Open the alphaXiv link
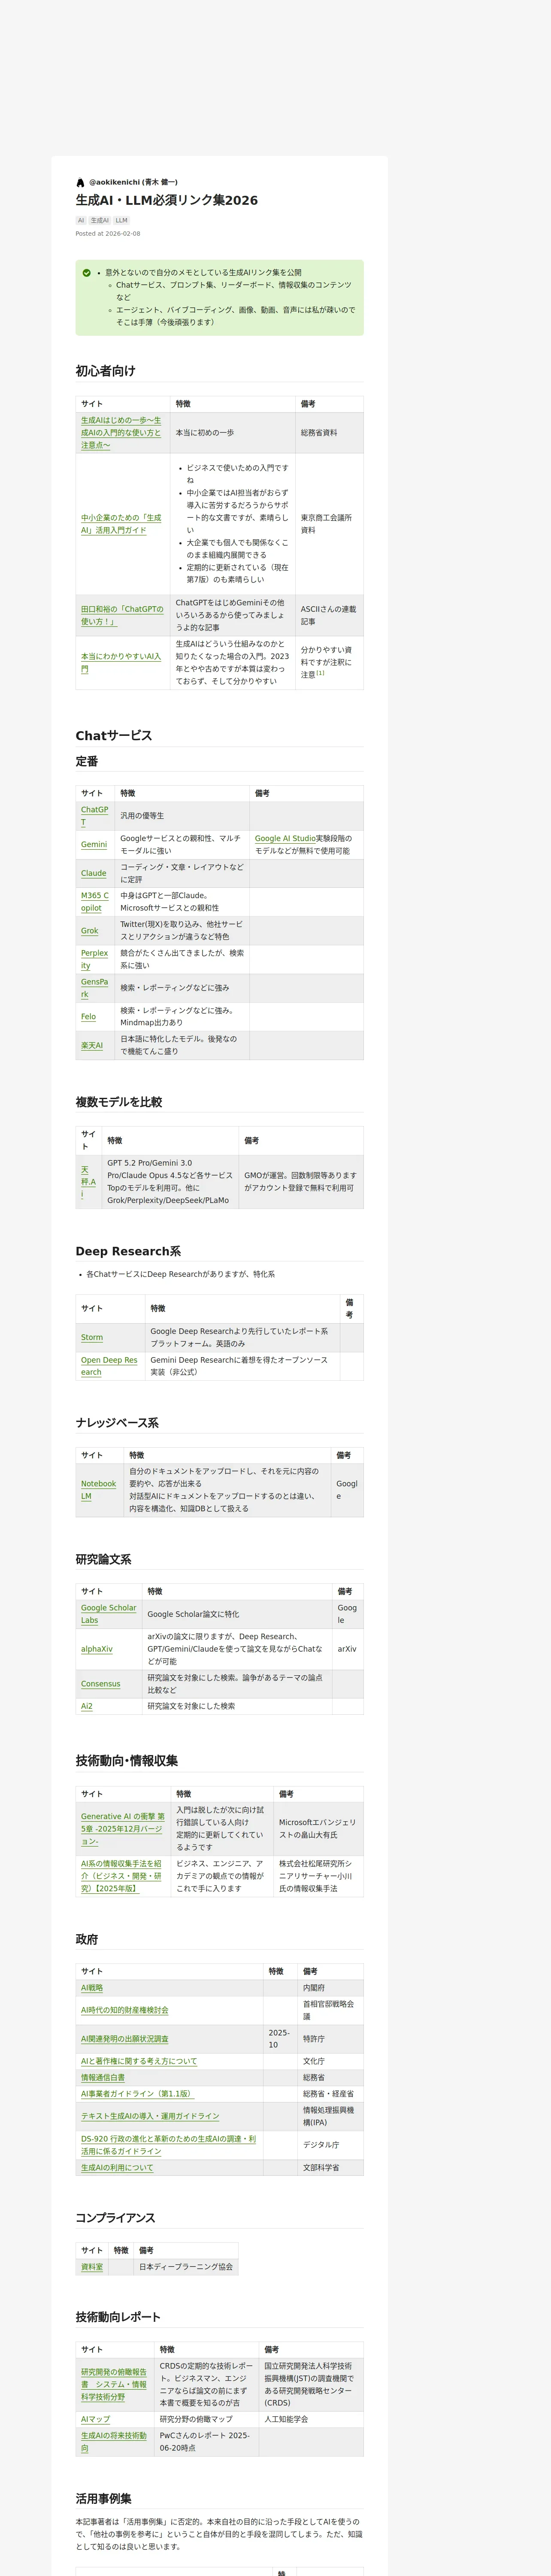 click(x=97, y=1649)
